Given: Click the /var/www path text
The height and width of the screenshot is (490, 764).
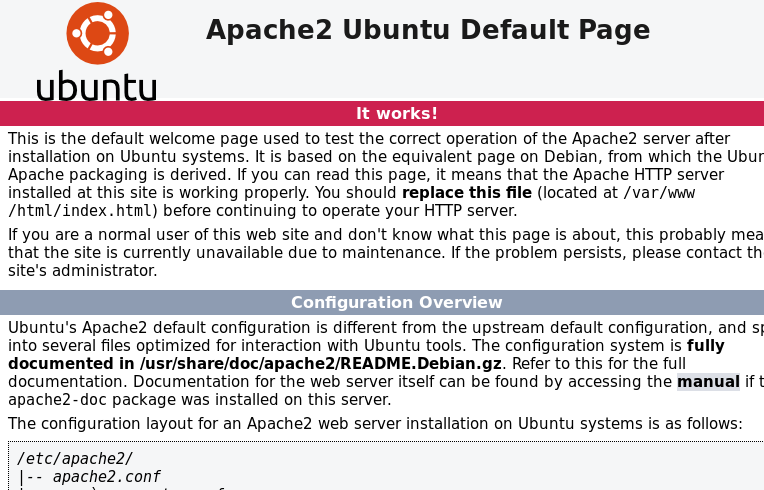Looking at the screenshot, I should coord(659,193).
